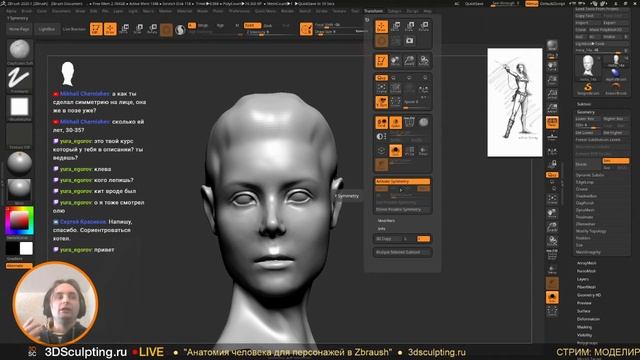Click Scroll icon on right shelf
The height and width of the screenshot is (360, 640).
tap(552, 67)
